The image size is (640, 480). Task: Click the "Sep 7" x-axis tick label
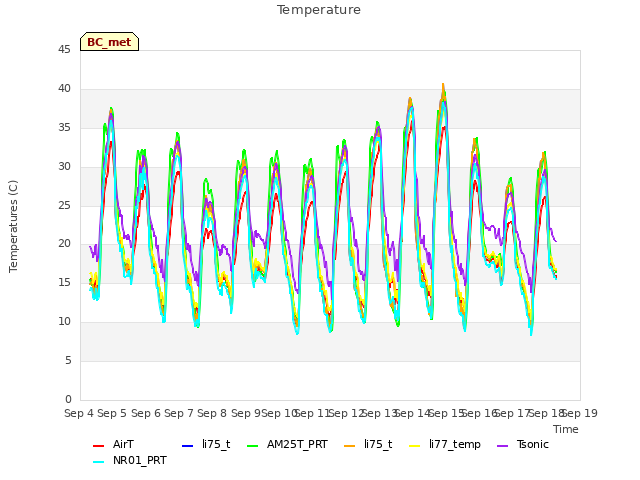tap(179, 413)
